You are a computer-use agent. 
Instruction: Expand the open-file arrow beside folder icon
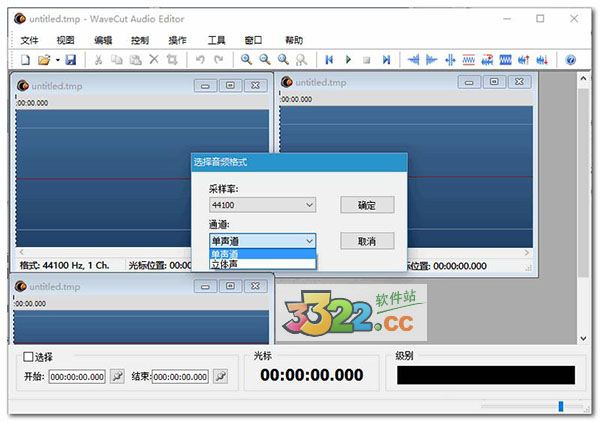click(57, 60)
